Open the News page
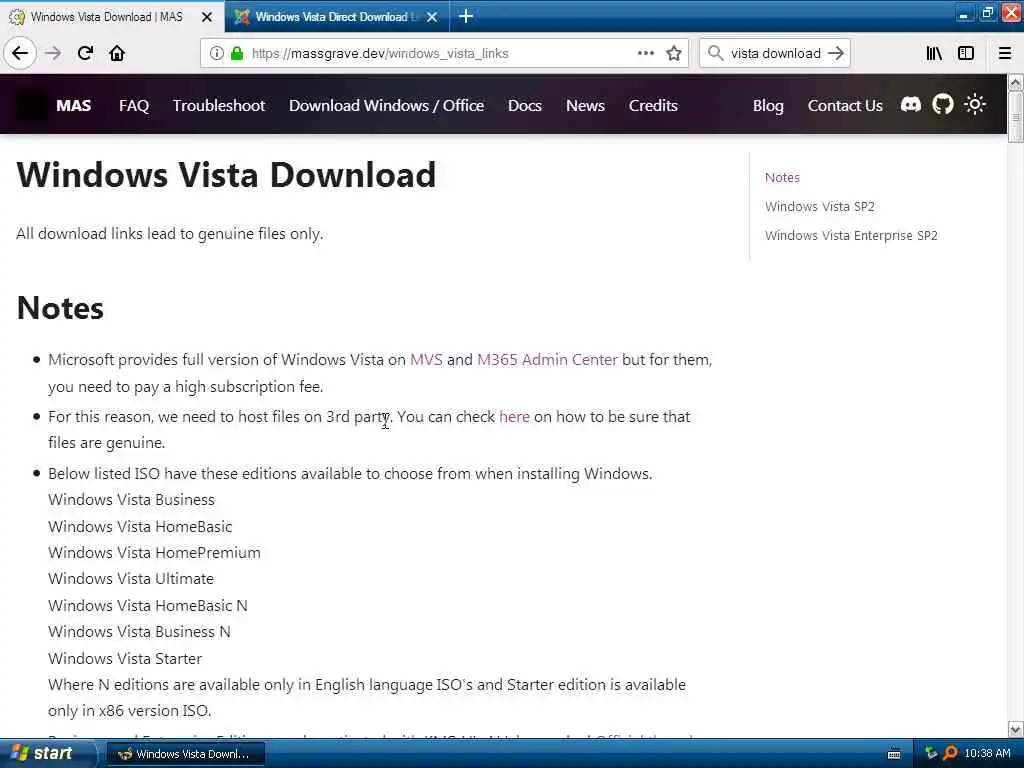 [x=585, y=105]
